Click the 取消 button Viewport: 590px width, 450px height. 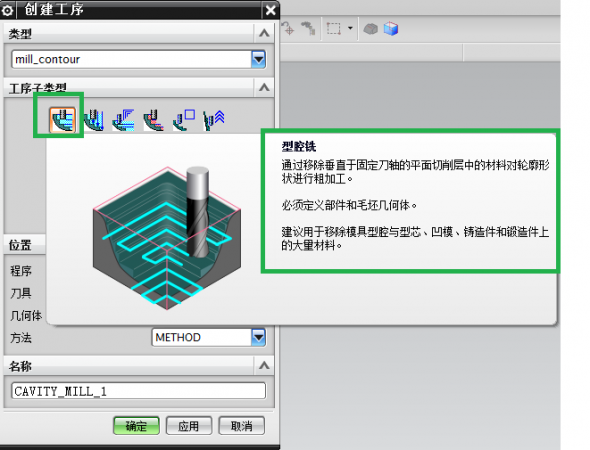242,426
